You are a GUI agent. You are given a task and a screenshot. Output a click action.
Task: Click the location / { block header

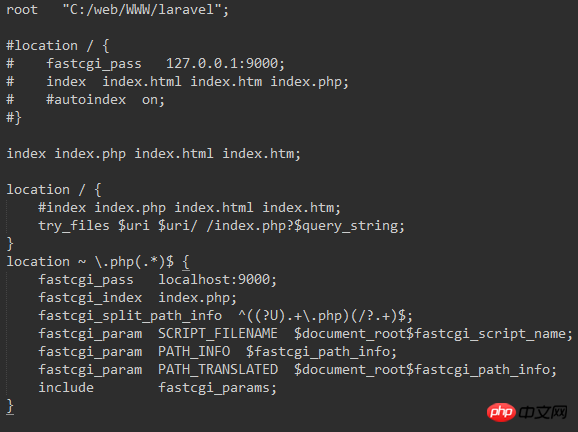pyautogui.click(x=54, y=190)
